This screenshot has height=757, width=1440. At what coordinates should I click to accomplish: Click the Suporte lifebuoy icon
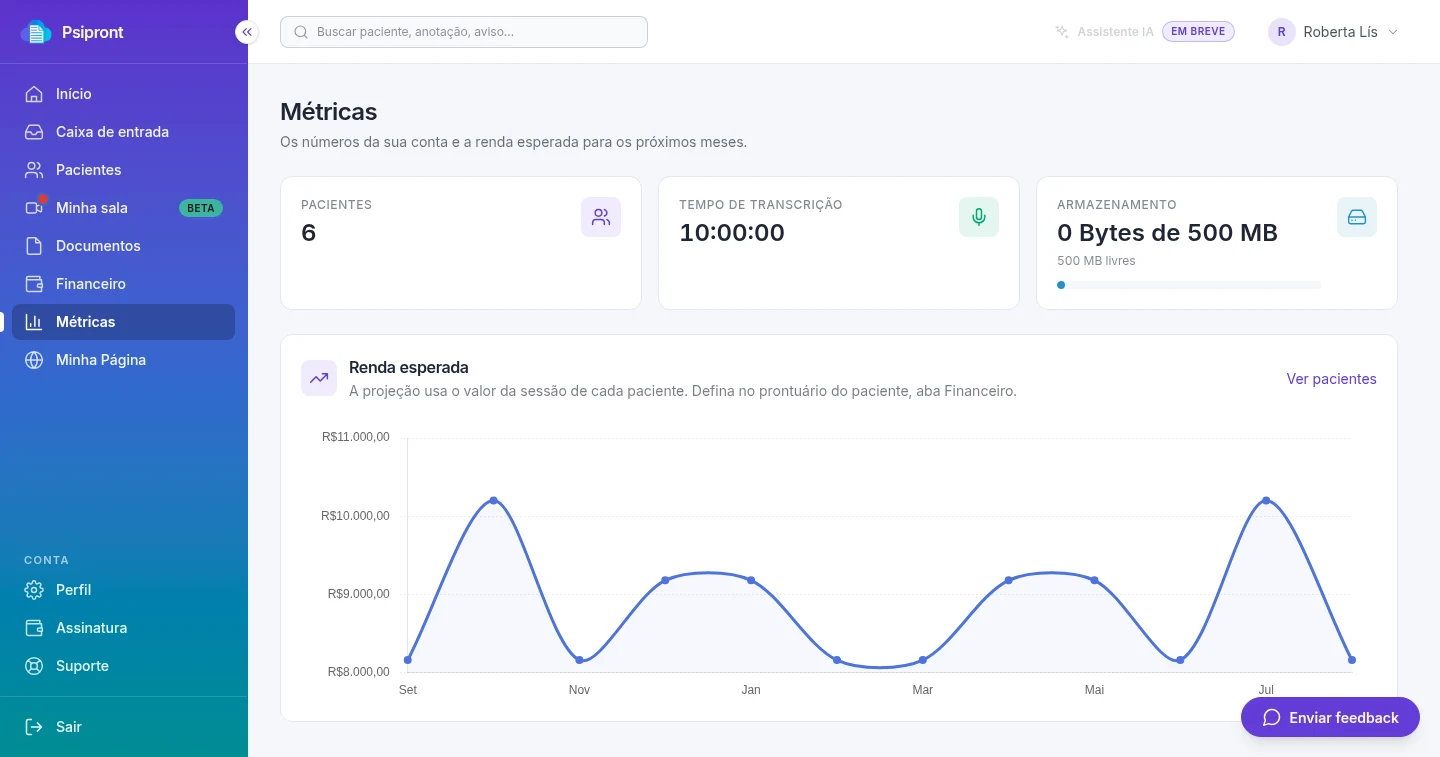click(x=34, y=666)
